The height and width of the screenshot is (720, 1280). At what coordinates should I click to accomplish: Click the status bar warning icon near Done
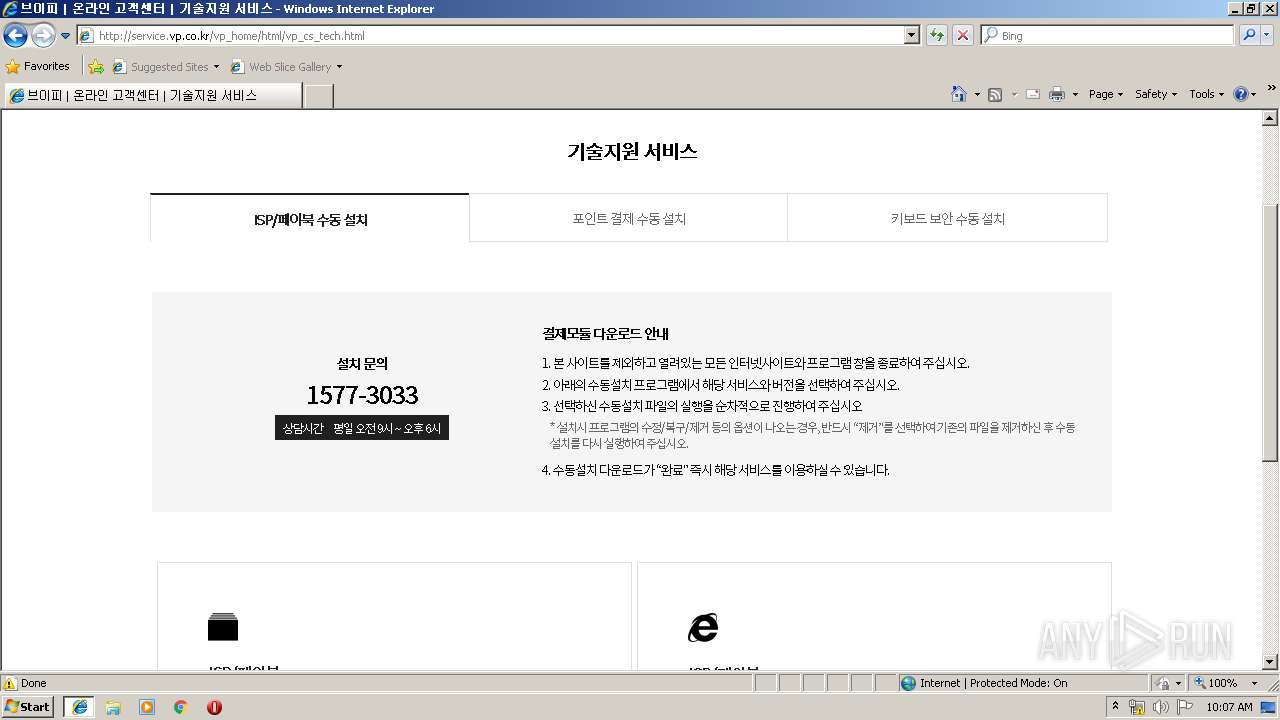tap(10, 683)
